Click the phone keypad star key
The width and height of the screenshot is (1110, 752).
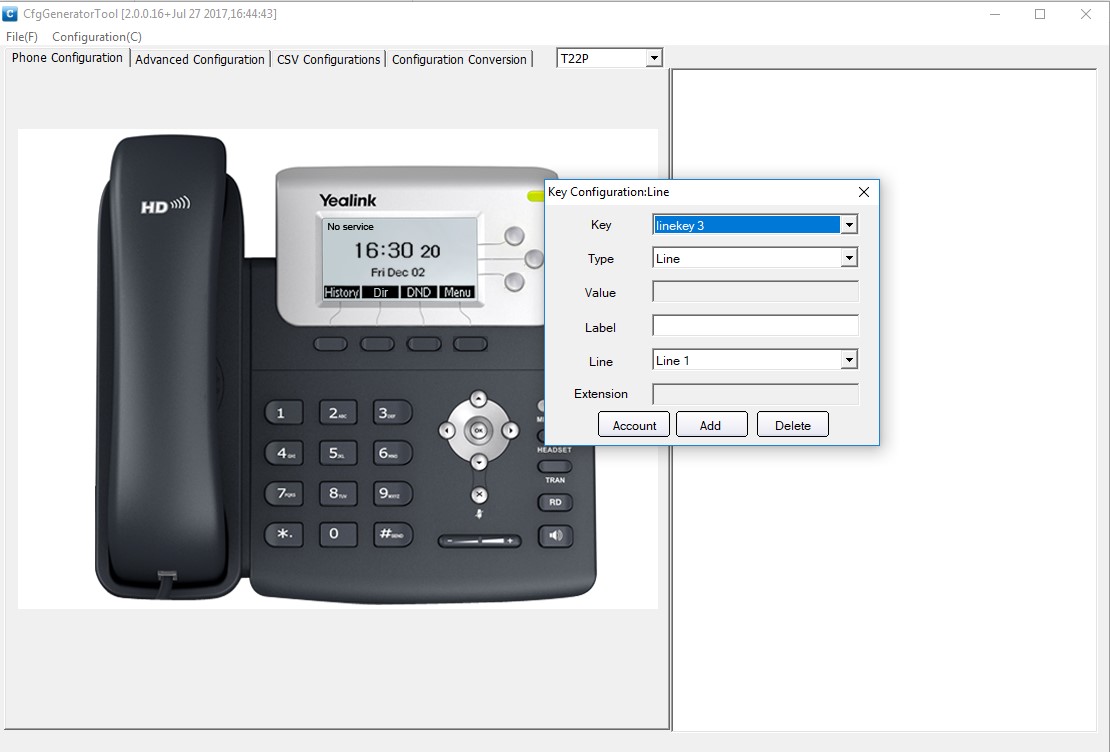(x=283, y=534)
